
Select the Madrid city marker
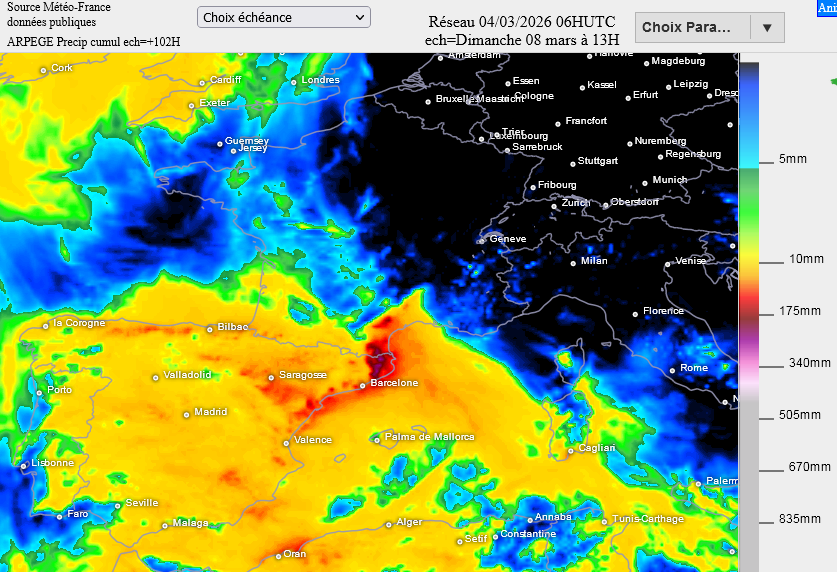click(187, 414)
